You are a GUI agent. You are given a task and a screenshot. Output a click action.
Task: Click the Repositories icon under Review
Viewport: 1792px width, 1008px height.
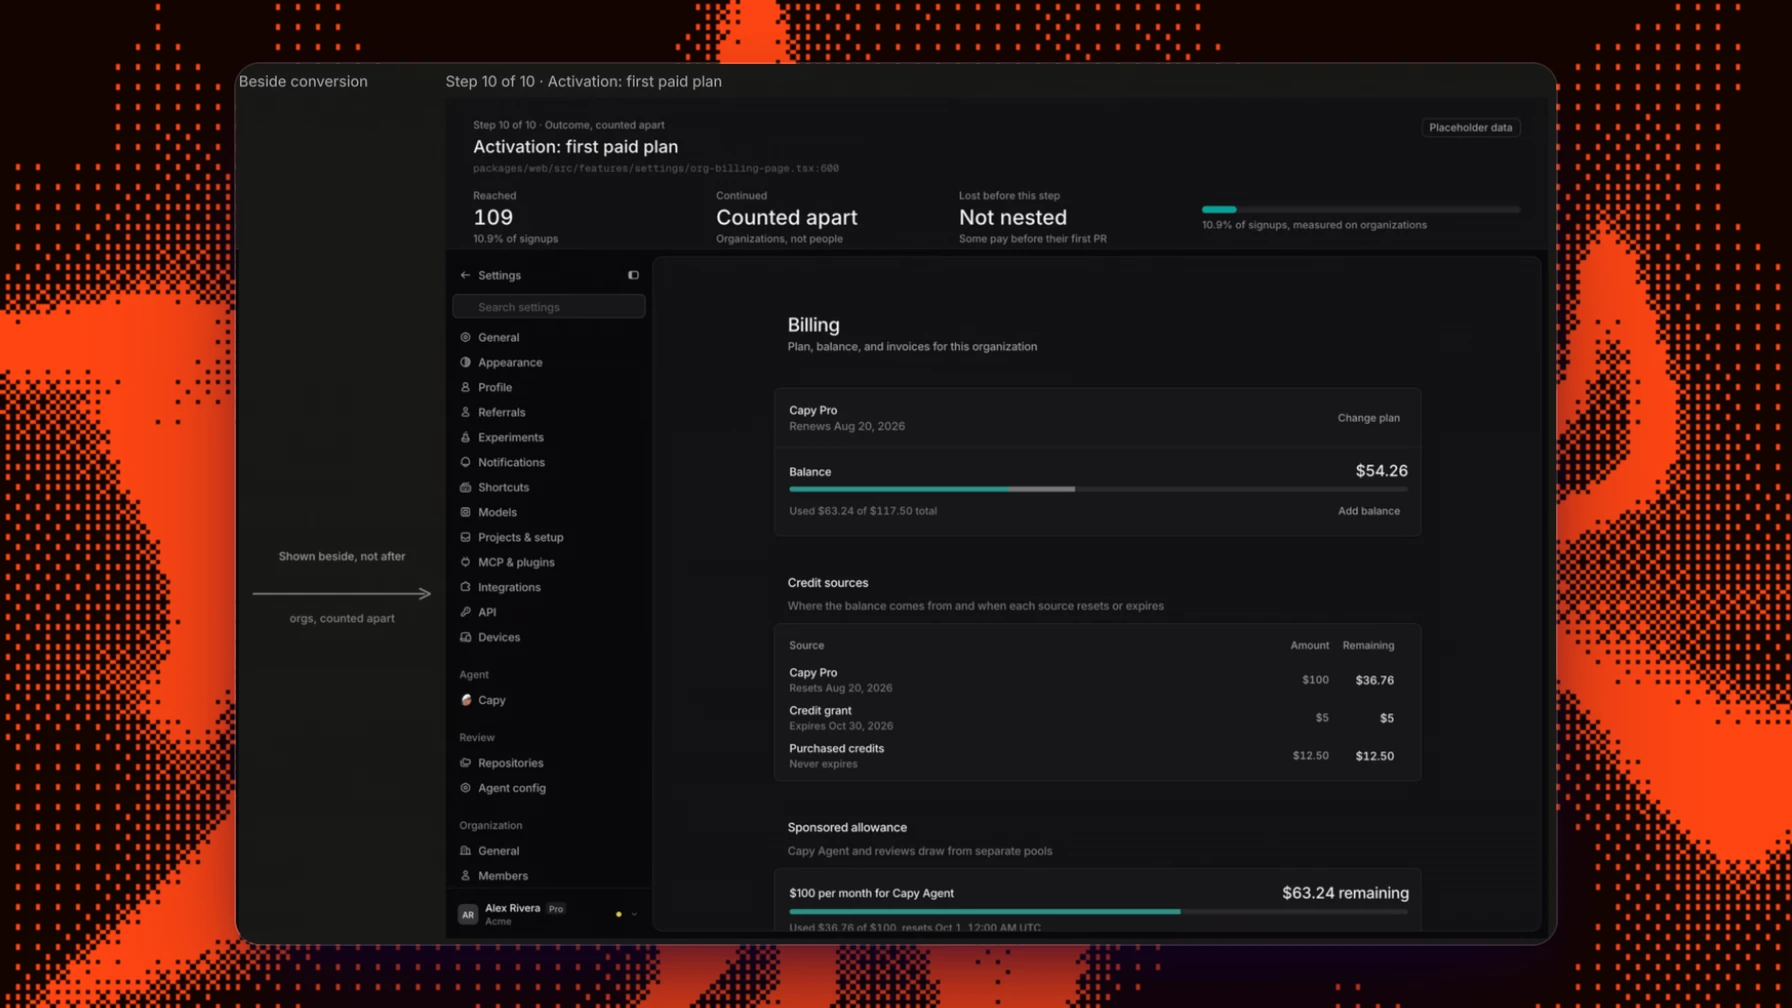tap(465, 763)
